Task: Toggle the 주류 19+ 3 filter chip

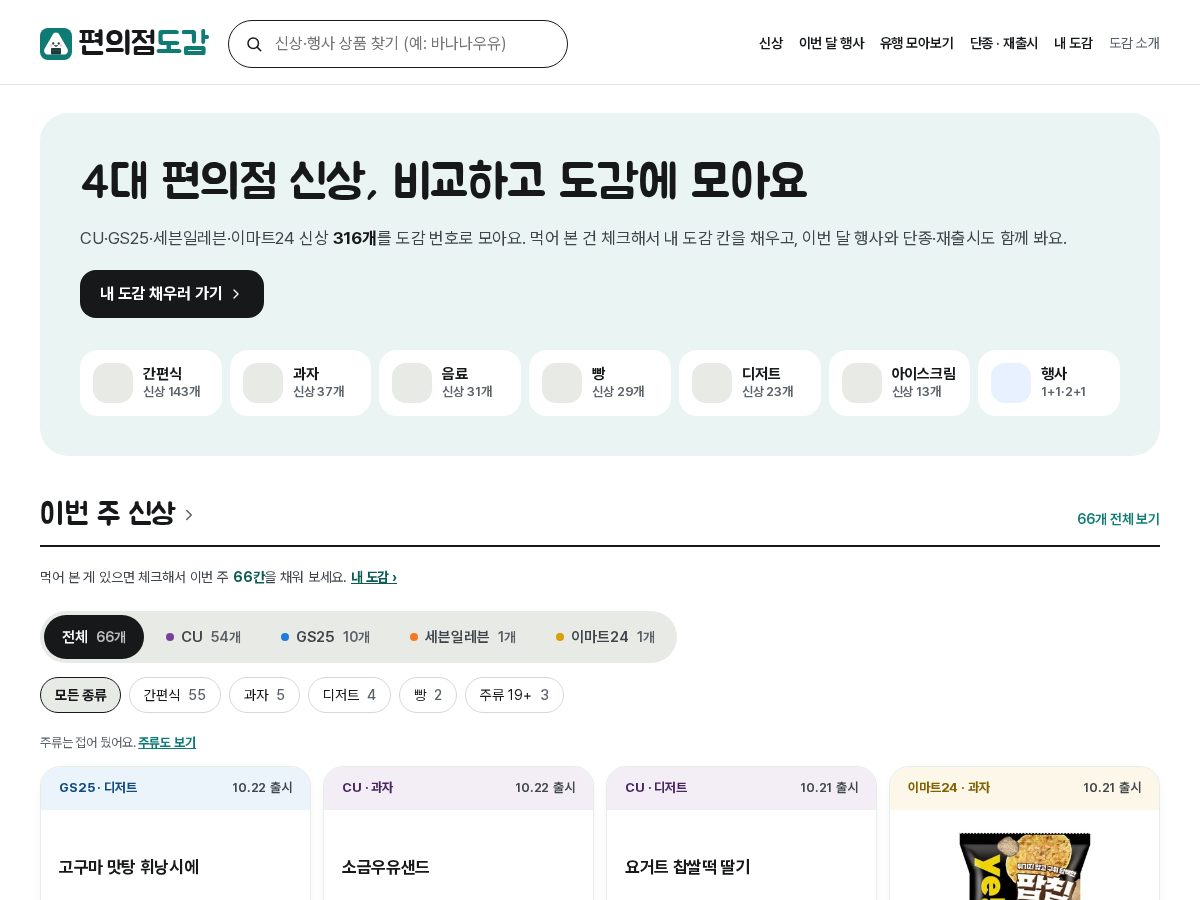Action: (x=514, y=695)
